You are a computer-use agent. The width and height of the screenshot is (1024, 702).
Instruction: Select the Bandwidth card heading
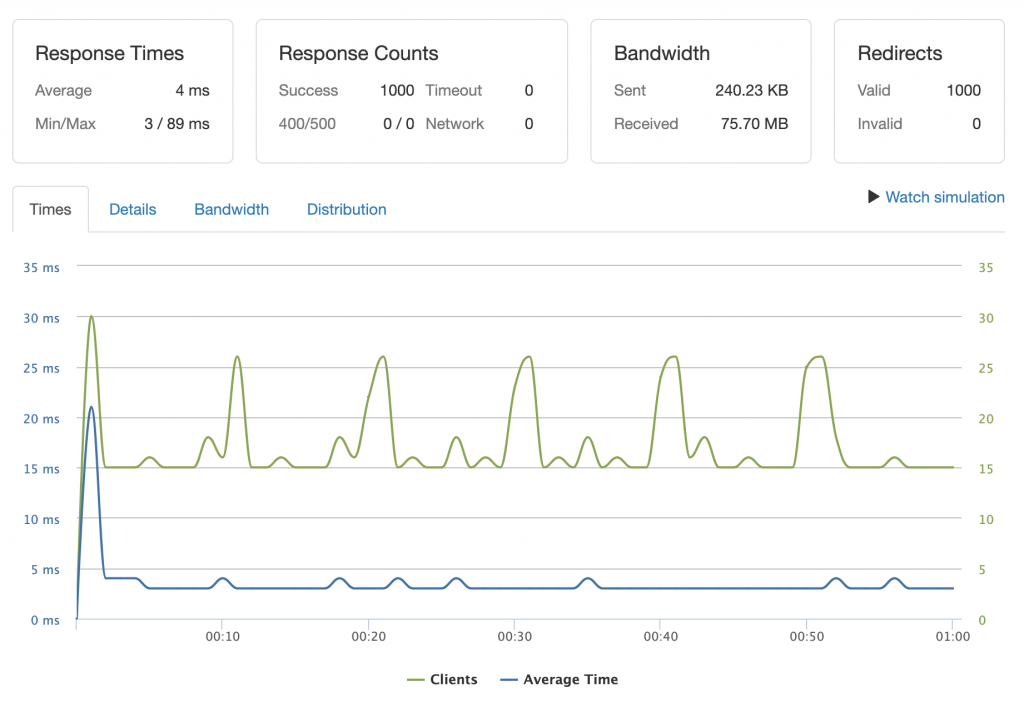662,54
